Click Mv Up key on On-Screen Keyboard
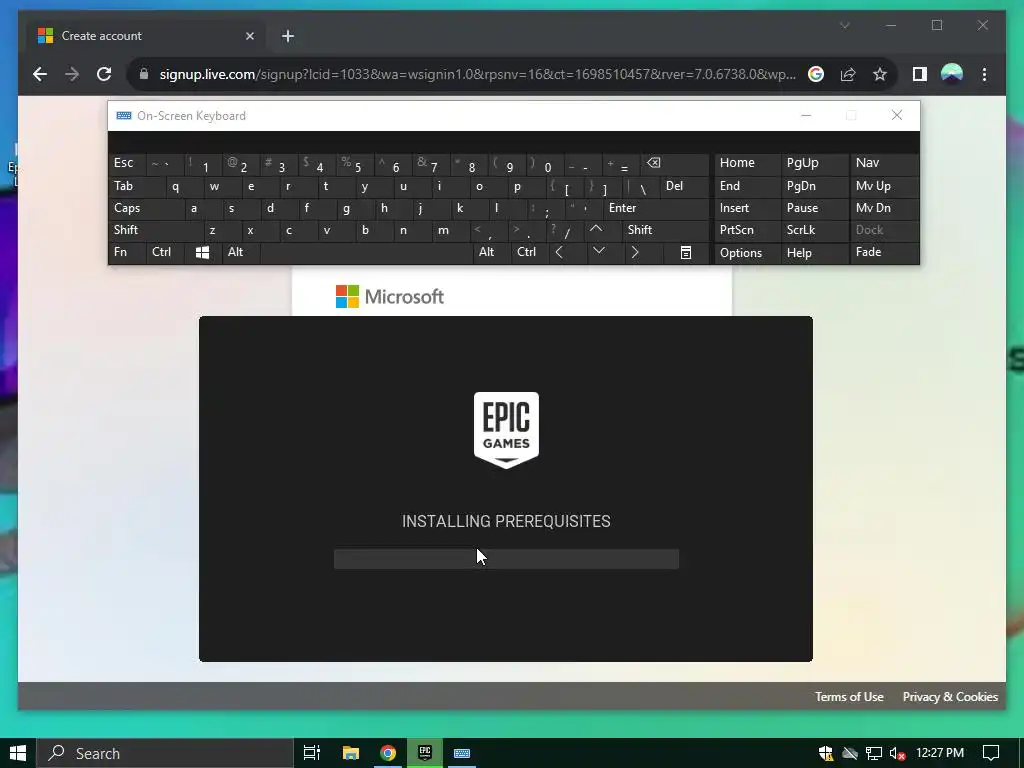The width and height of the screenshot is (1024, 768). [884, 186]
